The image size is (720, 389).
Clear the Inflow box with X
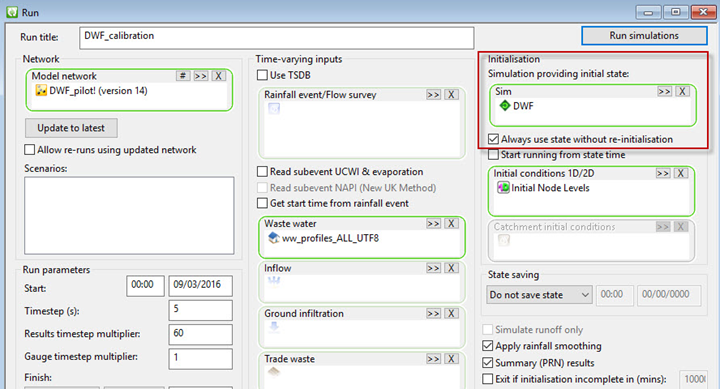click(451, 268)
